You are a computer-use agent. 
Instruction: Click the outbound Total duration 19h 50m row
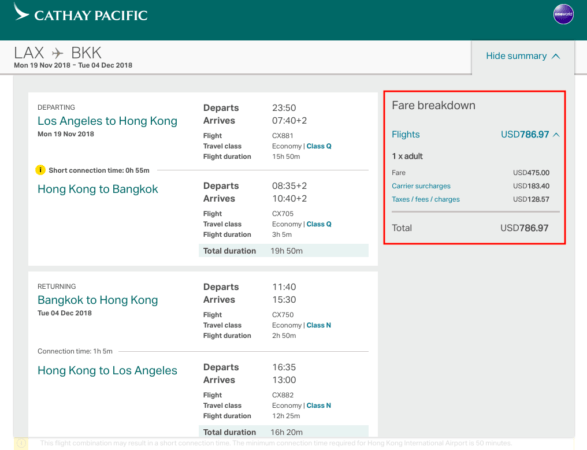[283, 251]
